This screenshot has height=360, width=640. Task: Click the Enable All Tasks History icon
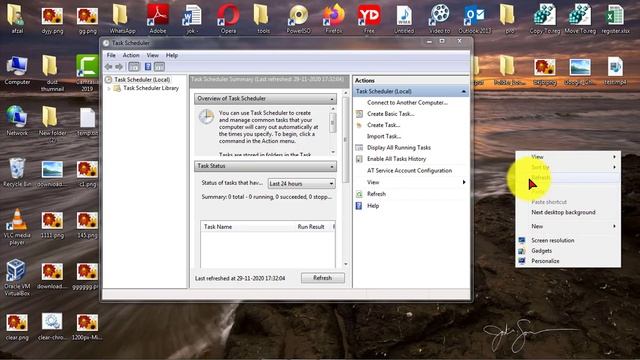pos(359,159)
